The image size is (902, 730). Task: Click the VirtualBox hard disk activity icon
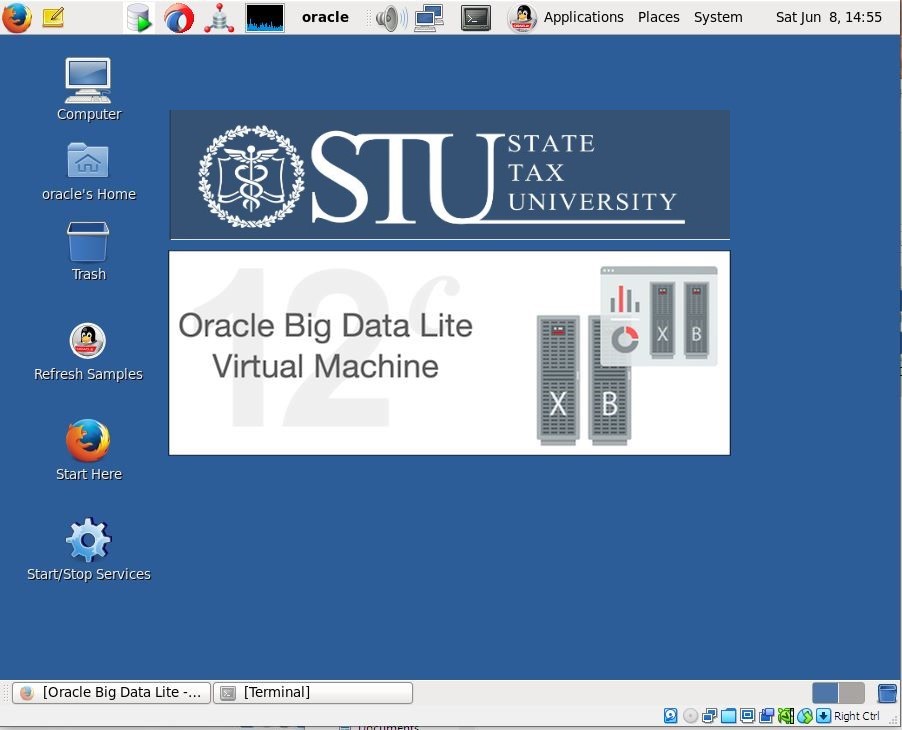pos(671,716)
